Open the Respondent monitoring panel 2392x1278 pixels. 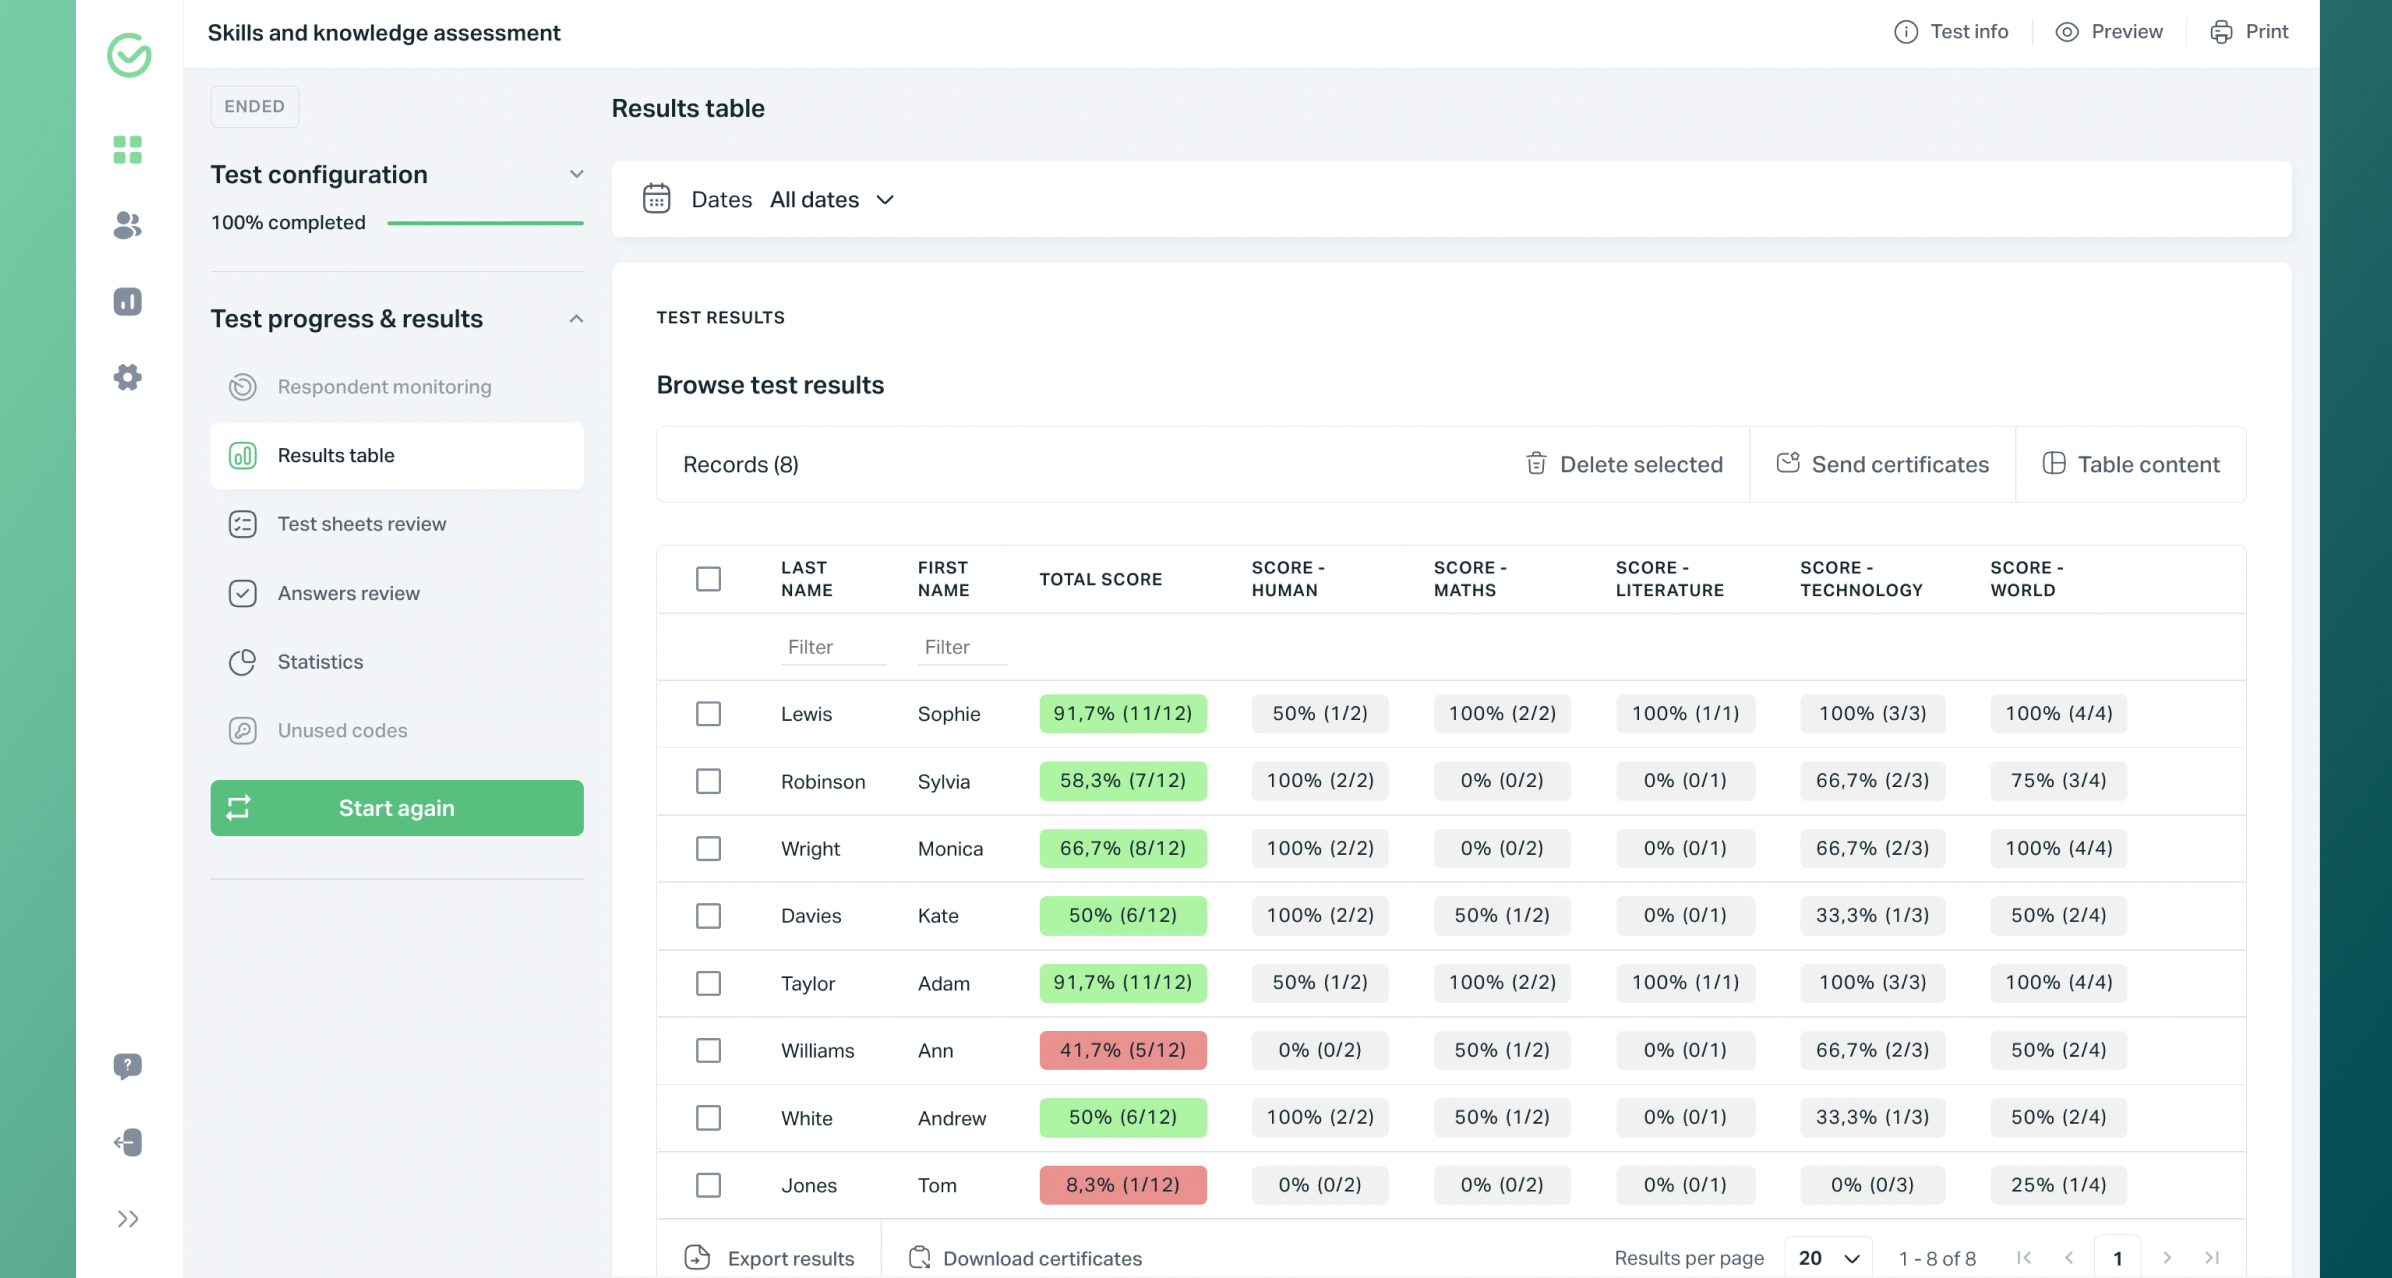click(384, 387)
